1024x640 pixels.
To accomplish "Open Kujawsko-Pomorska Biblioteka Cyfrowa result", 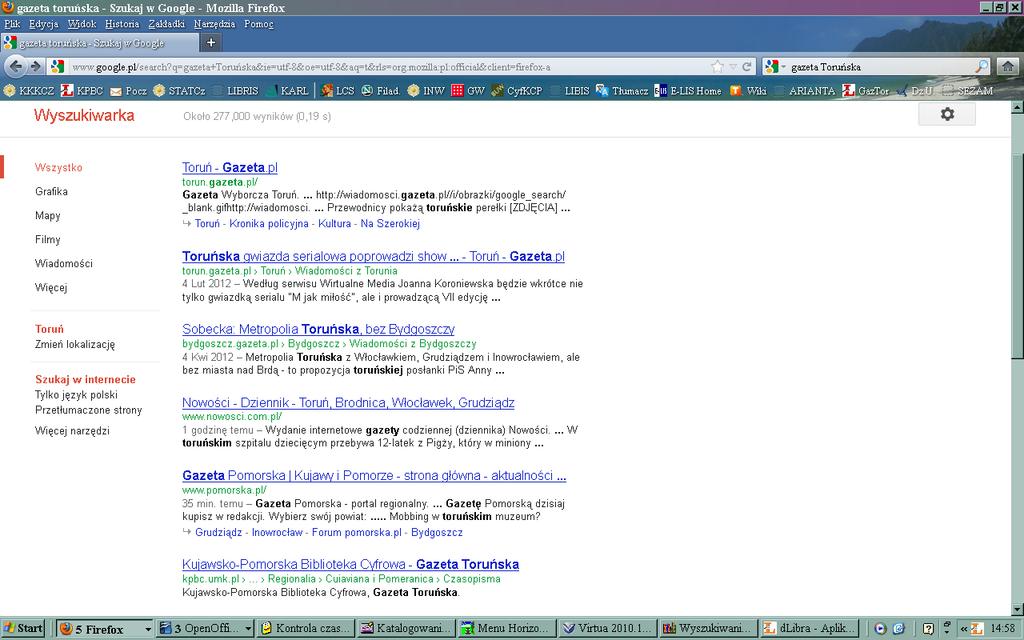I will [351, 564].
